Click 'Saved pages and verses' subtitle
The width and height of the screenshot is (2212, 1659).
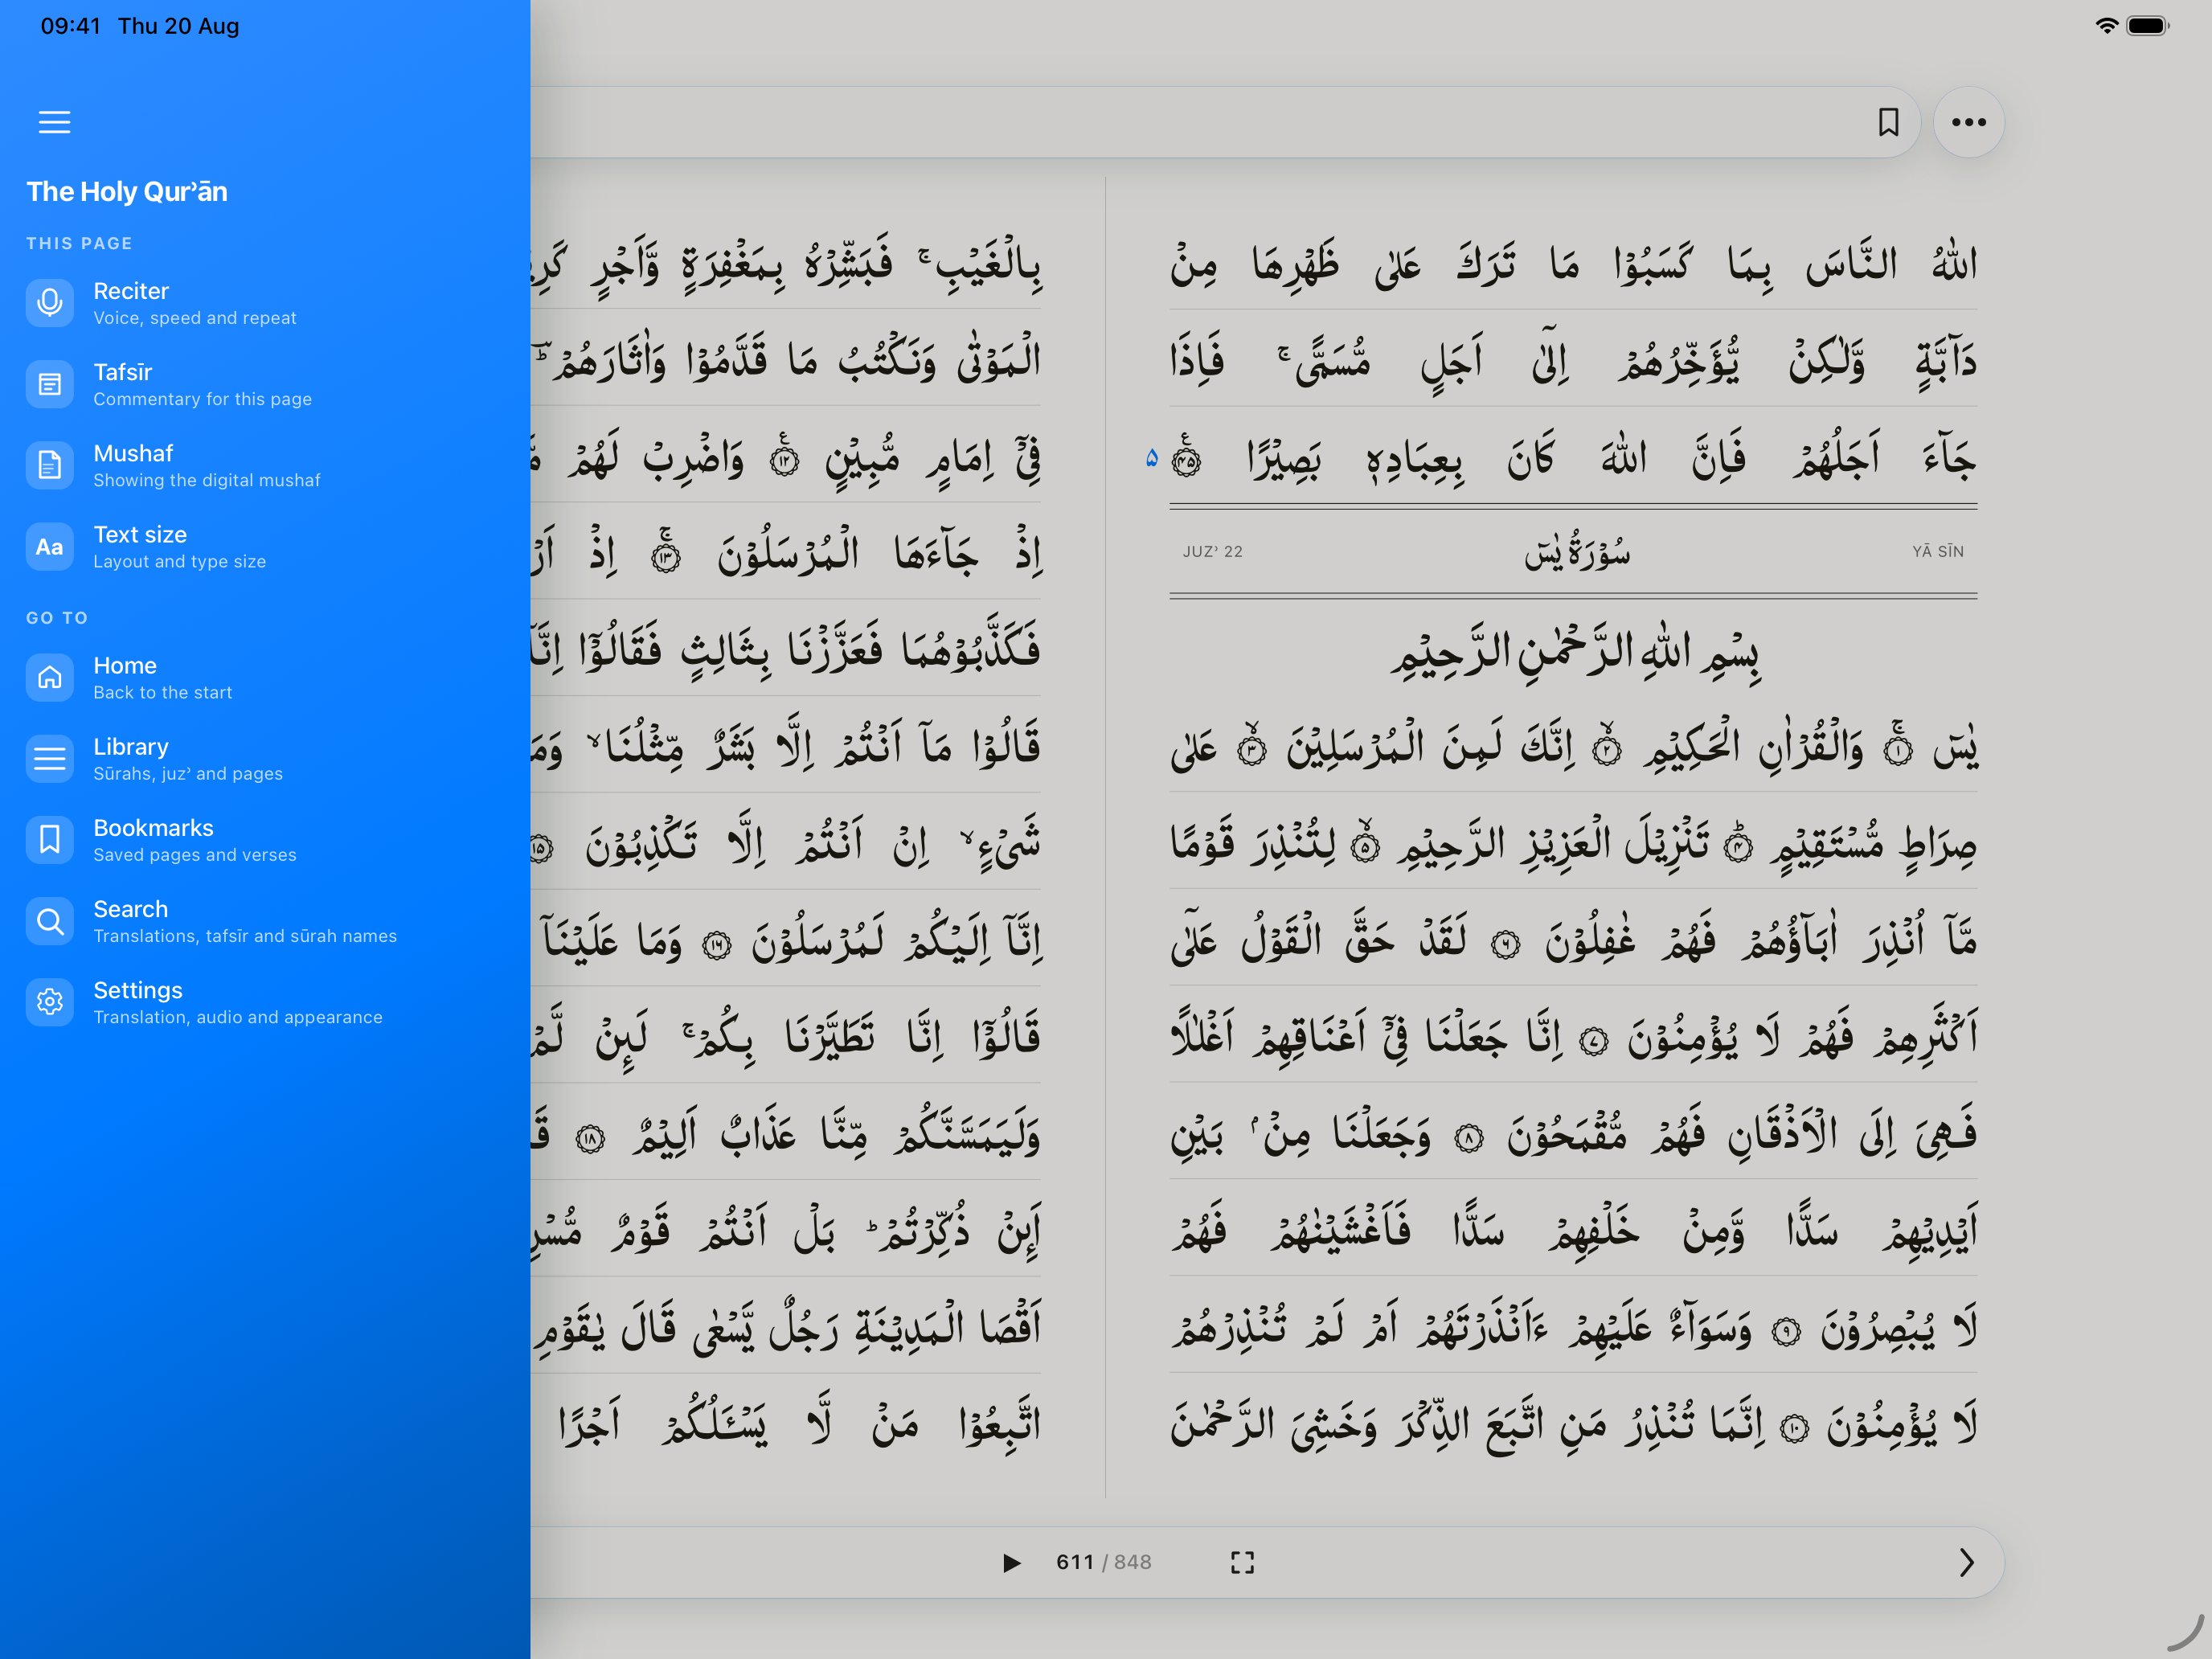pyautogui.click(x=195, y=855)
